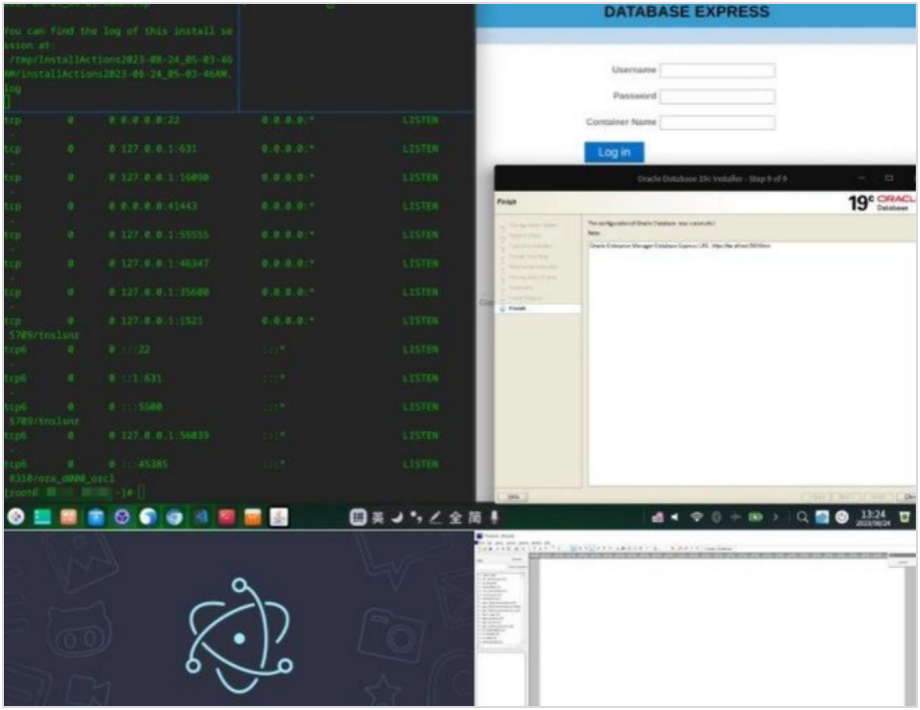Open the green terminal-style icon in the dock
Viewport: 920px width, 710px height.
pos(42,517)
